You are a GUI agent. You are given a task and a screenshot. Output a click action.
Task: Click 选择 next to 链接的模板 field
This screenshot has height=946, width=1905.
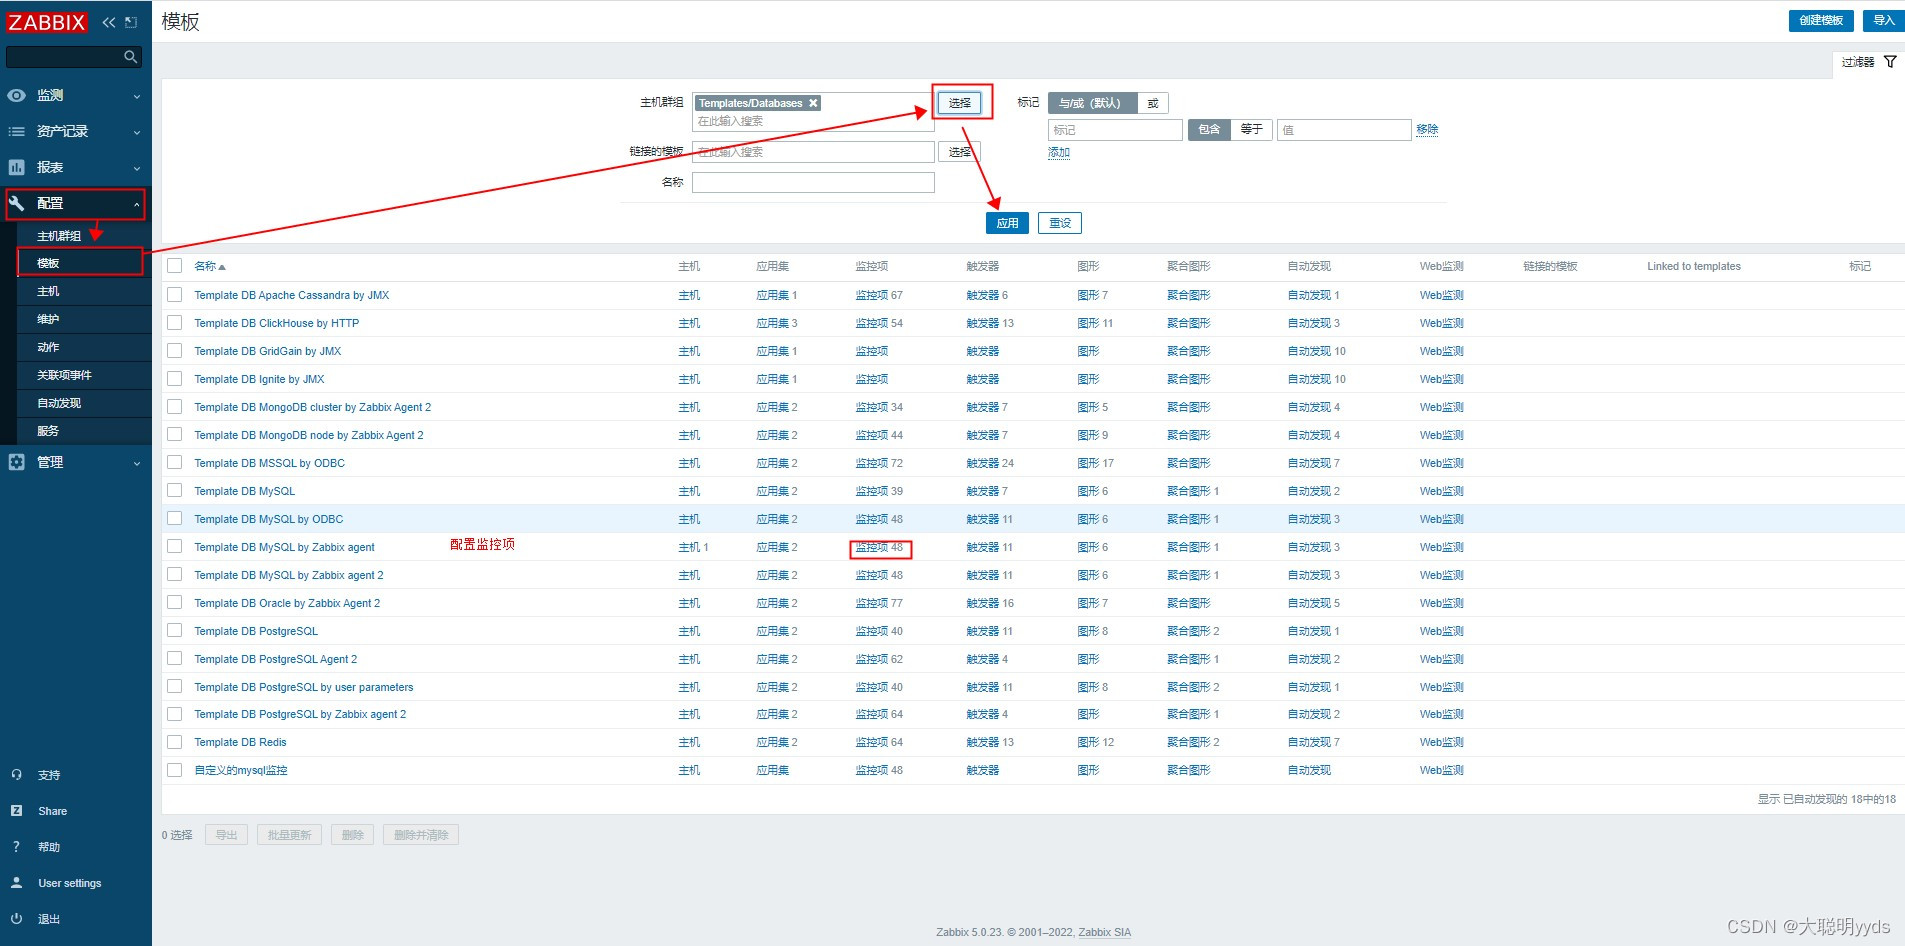pyautogui.click(x=960, y=152)
